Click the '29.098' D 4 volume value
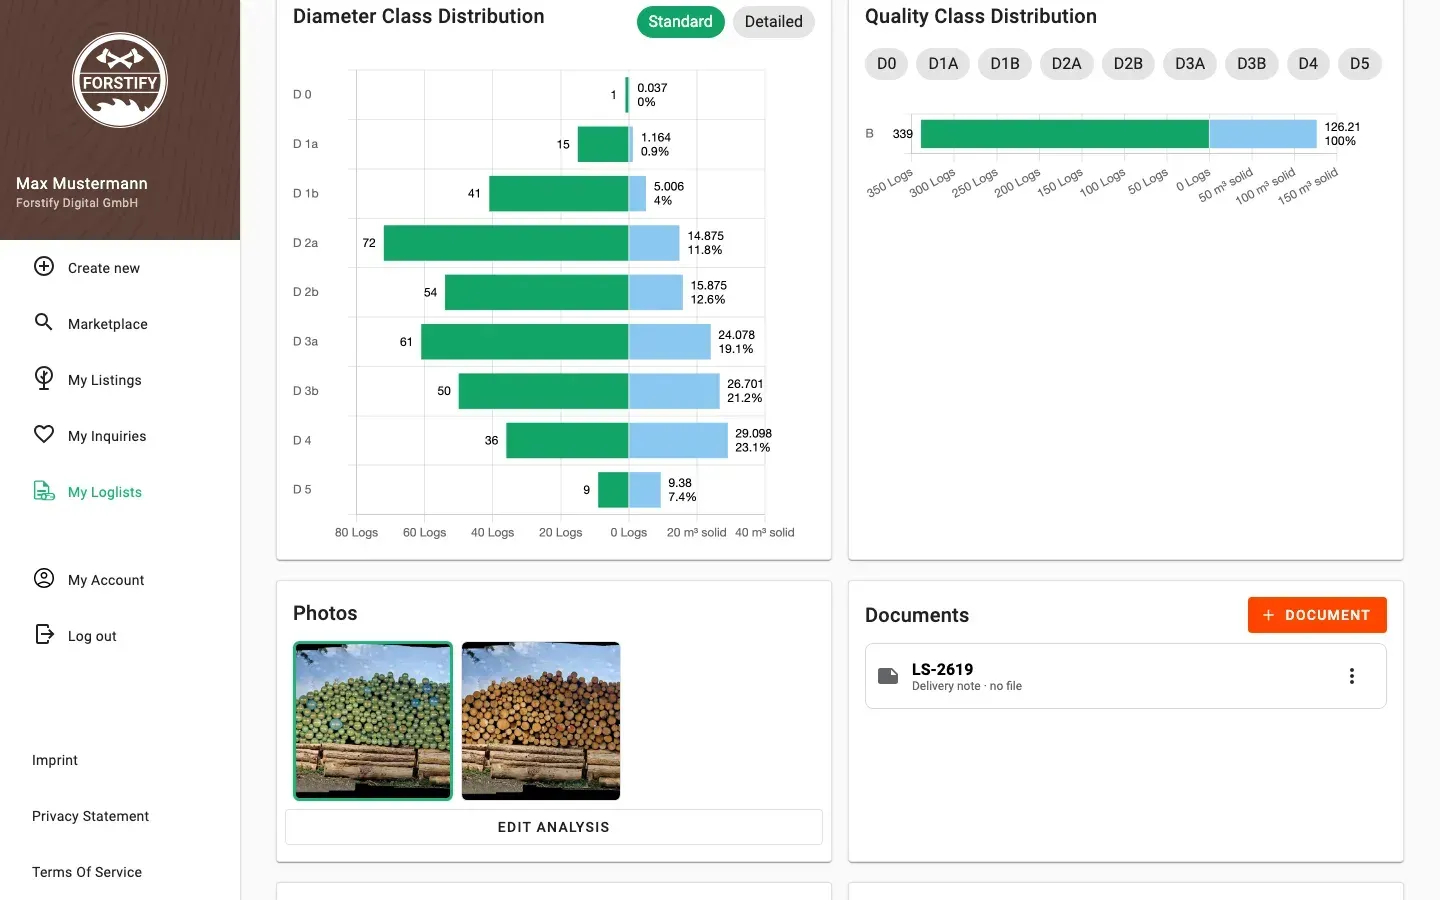 coord(753,433)
